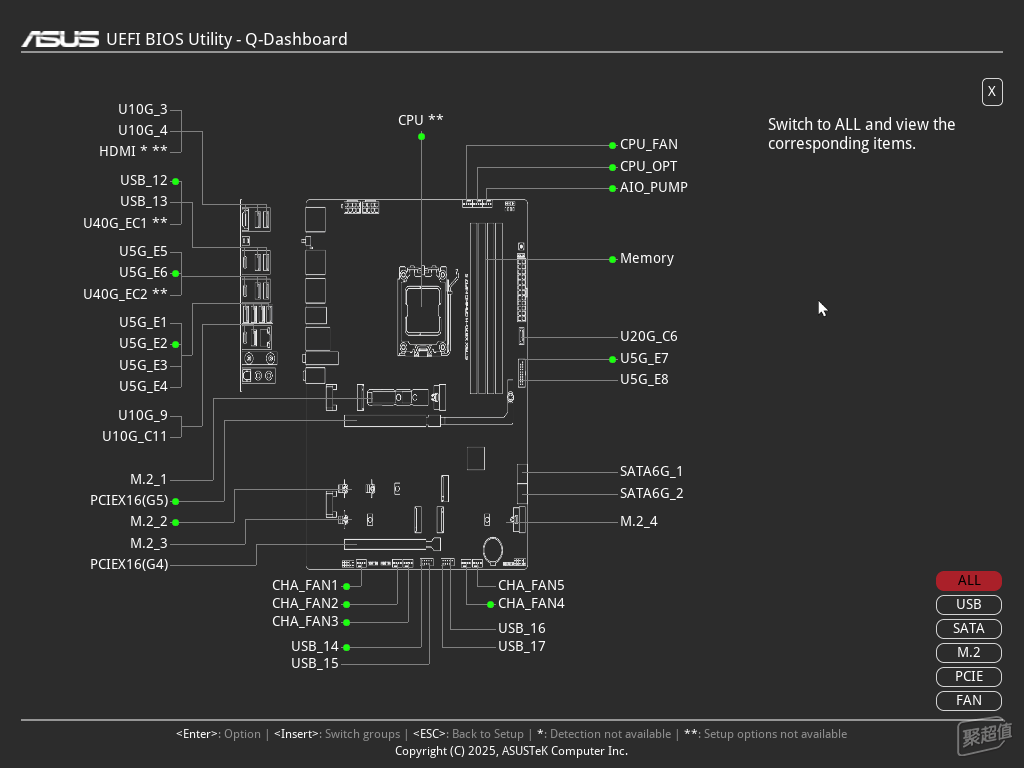This screenshot has height=768, width=1024.
Task: Select the PCIEX16(G5) slot label
Action: (129, 501)
